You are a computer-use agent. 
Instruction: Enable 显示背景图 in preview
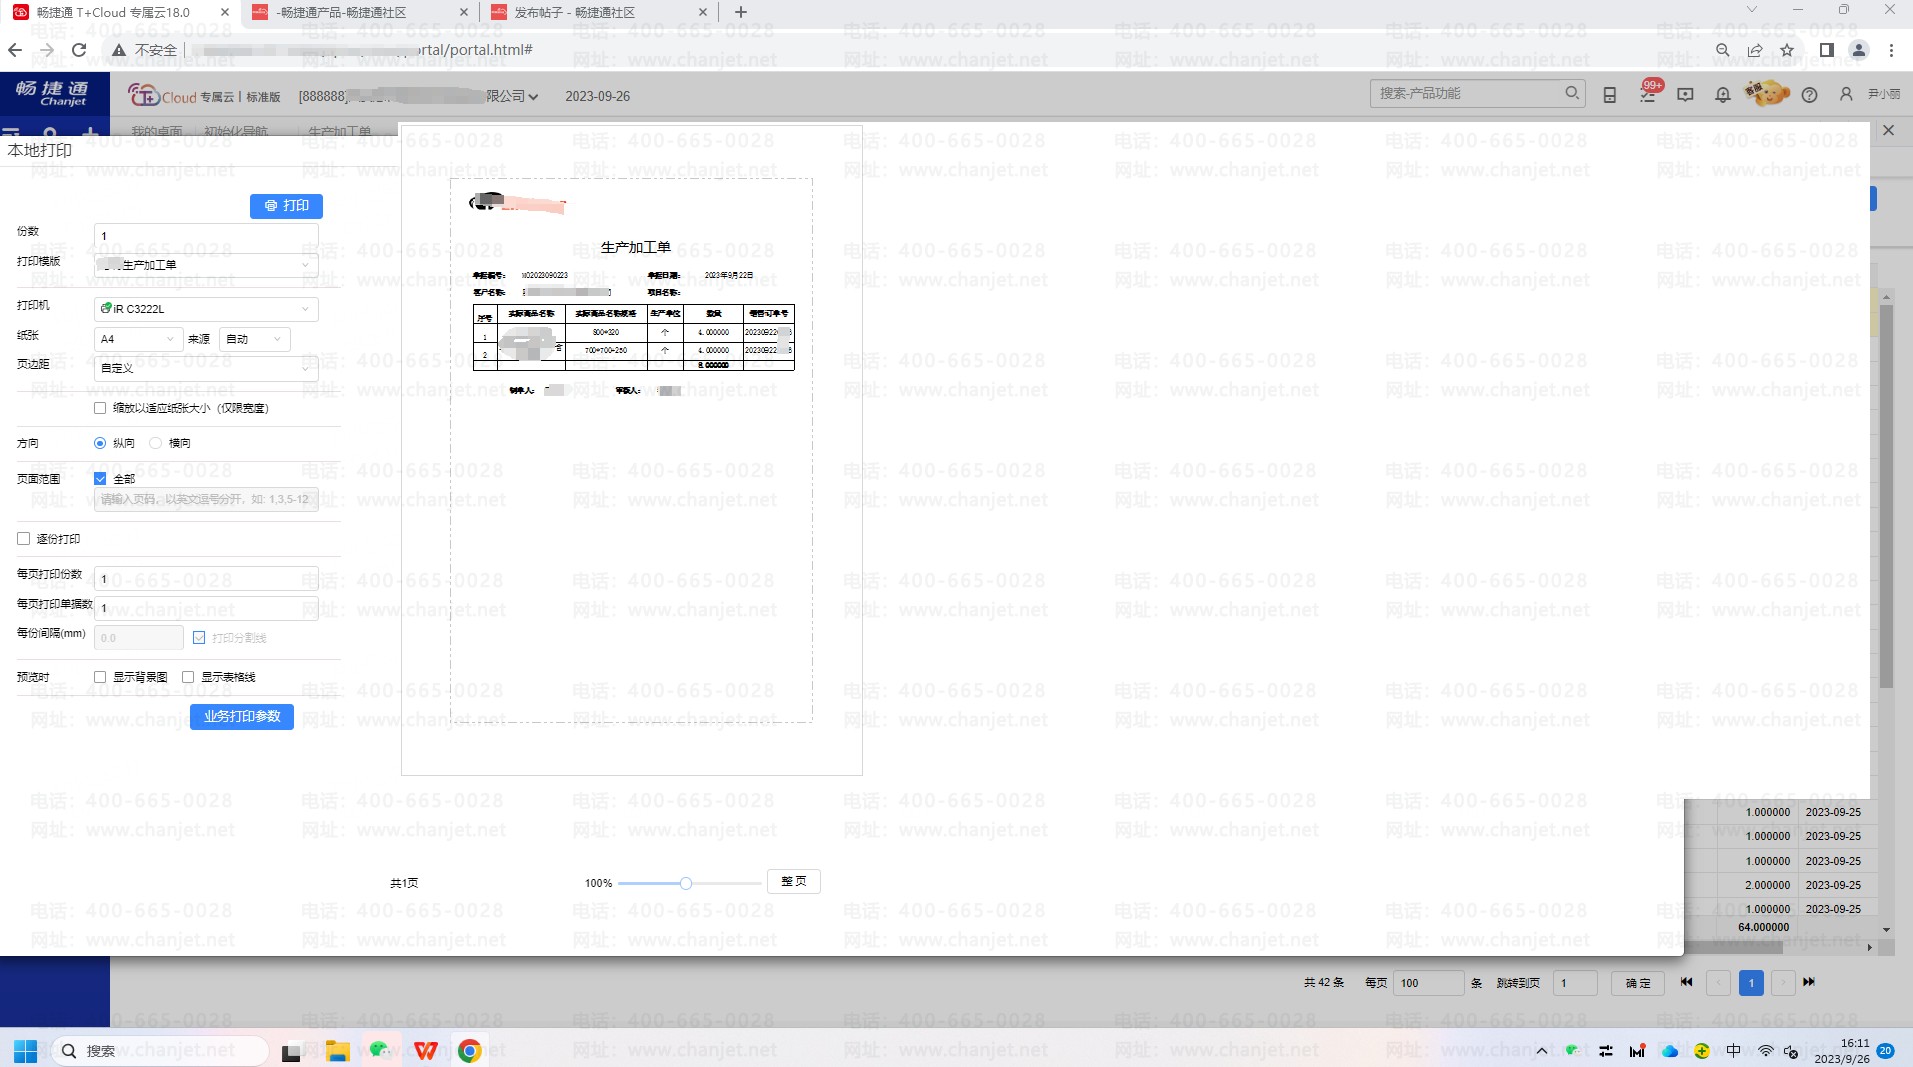100,677
